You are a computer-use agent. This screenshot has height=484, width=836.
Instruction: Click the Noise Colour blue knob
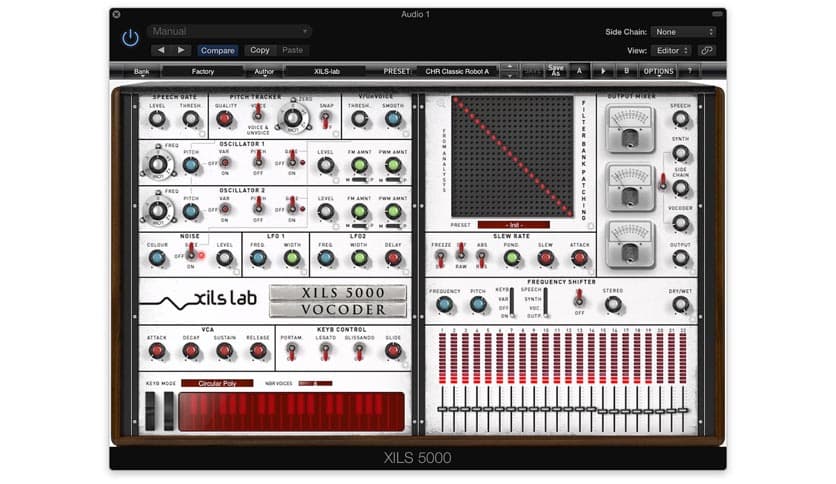157,258
